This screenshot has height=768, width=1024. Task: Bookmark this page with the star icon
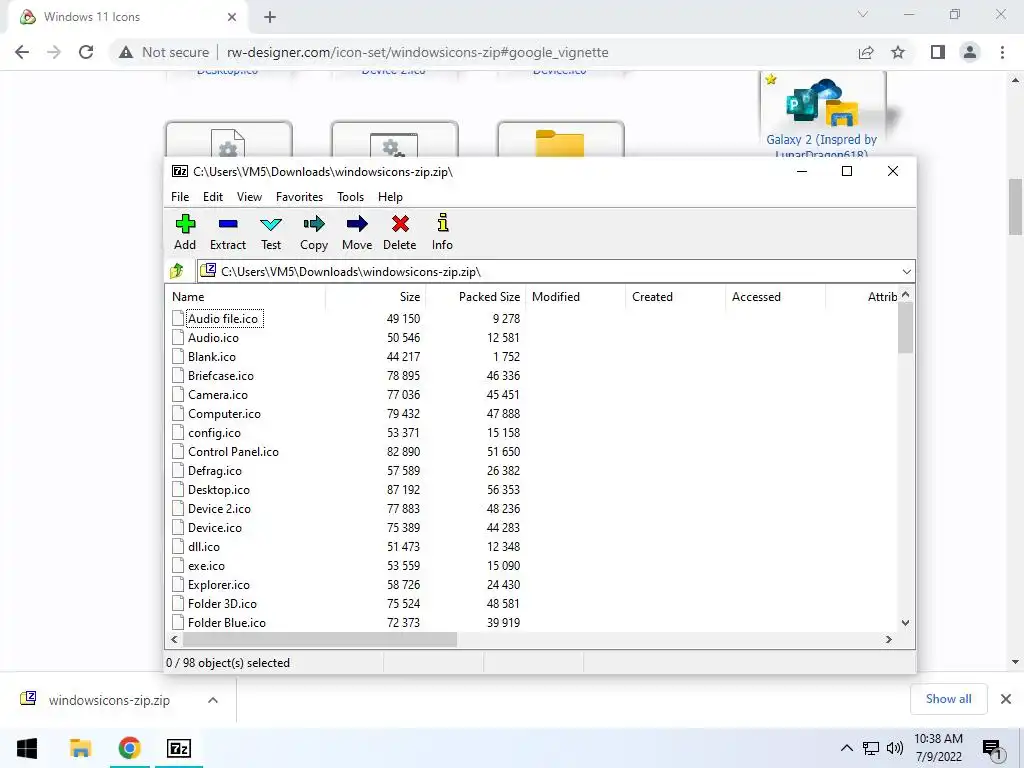coord(898,52)
